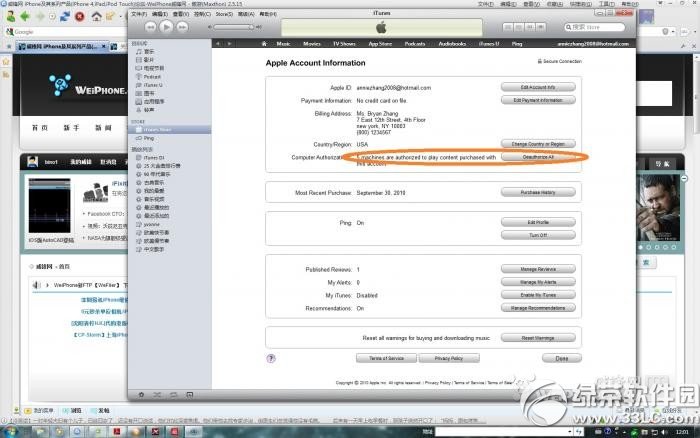
Task: Click Edit Account Info button
Action: [538, 87]
